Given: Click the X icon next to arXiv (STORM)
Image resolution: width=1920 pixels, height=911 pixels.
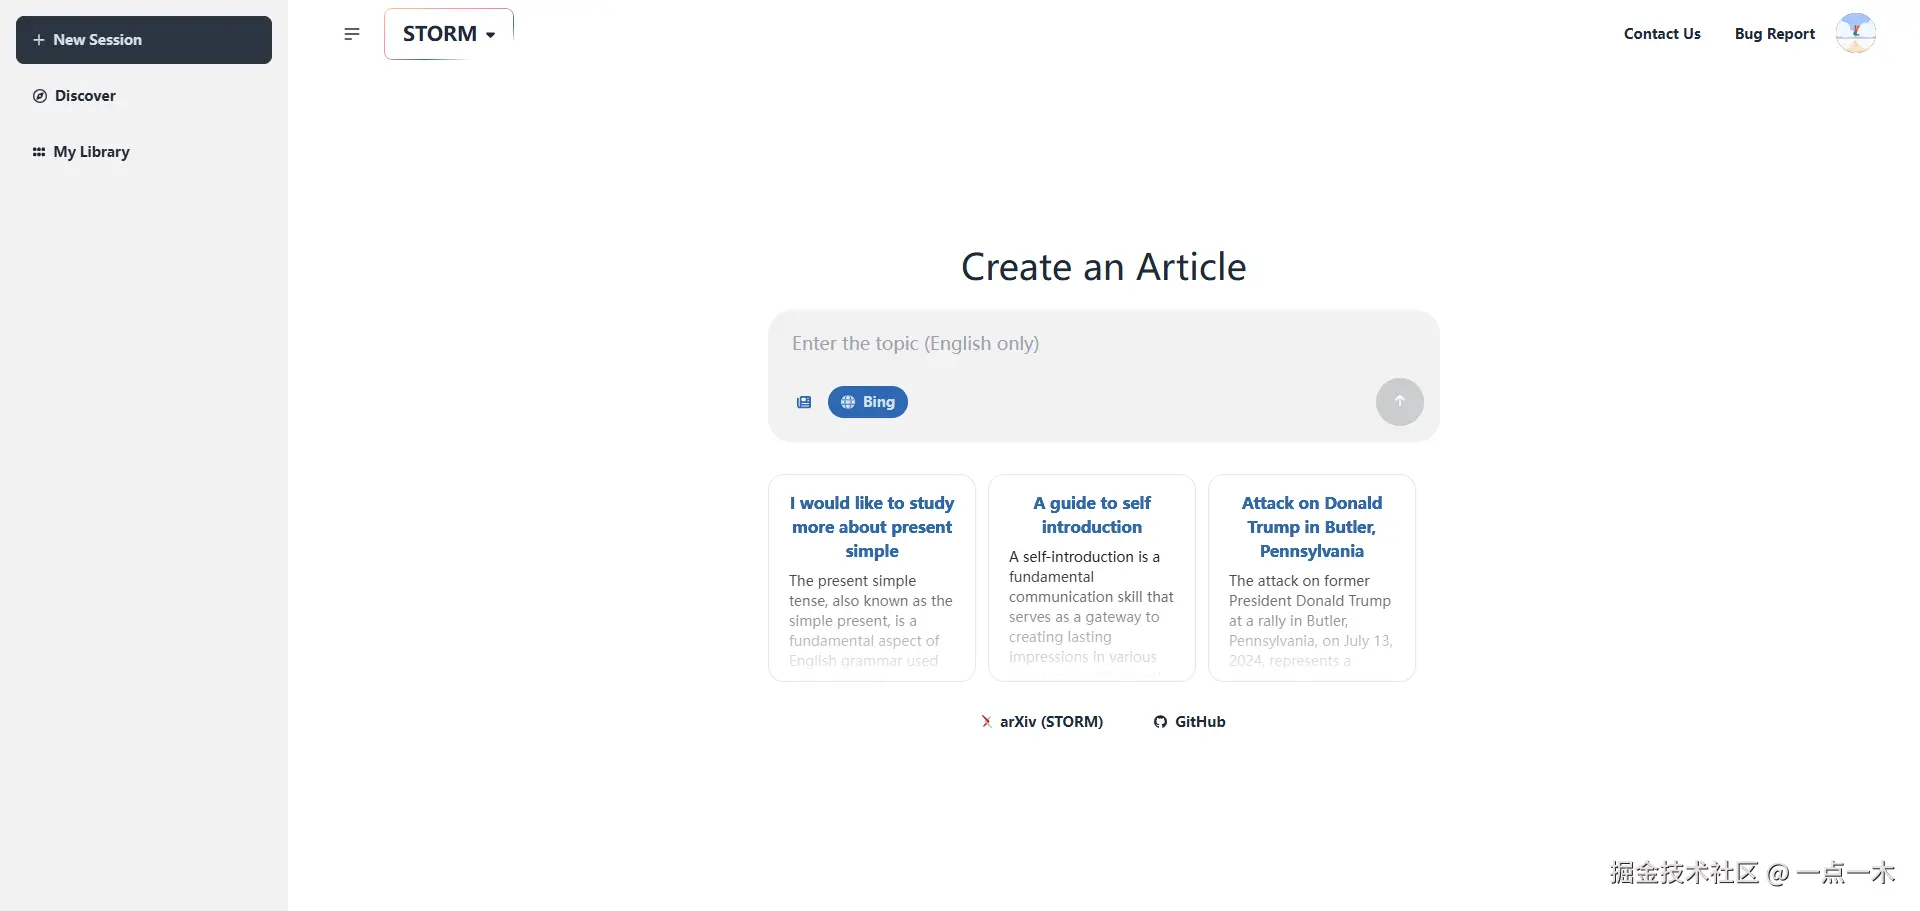Looking at the screenshot, I should pyautogui.click(x=986, y=721).
